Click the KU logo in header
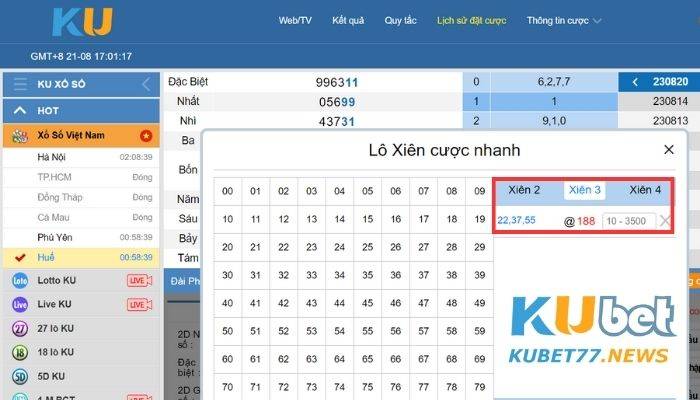 coord(83,22)
